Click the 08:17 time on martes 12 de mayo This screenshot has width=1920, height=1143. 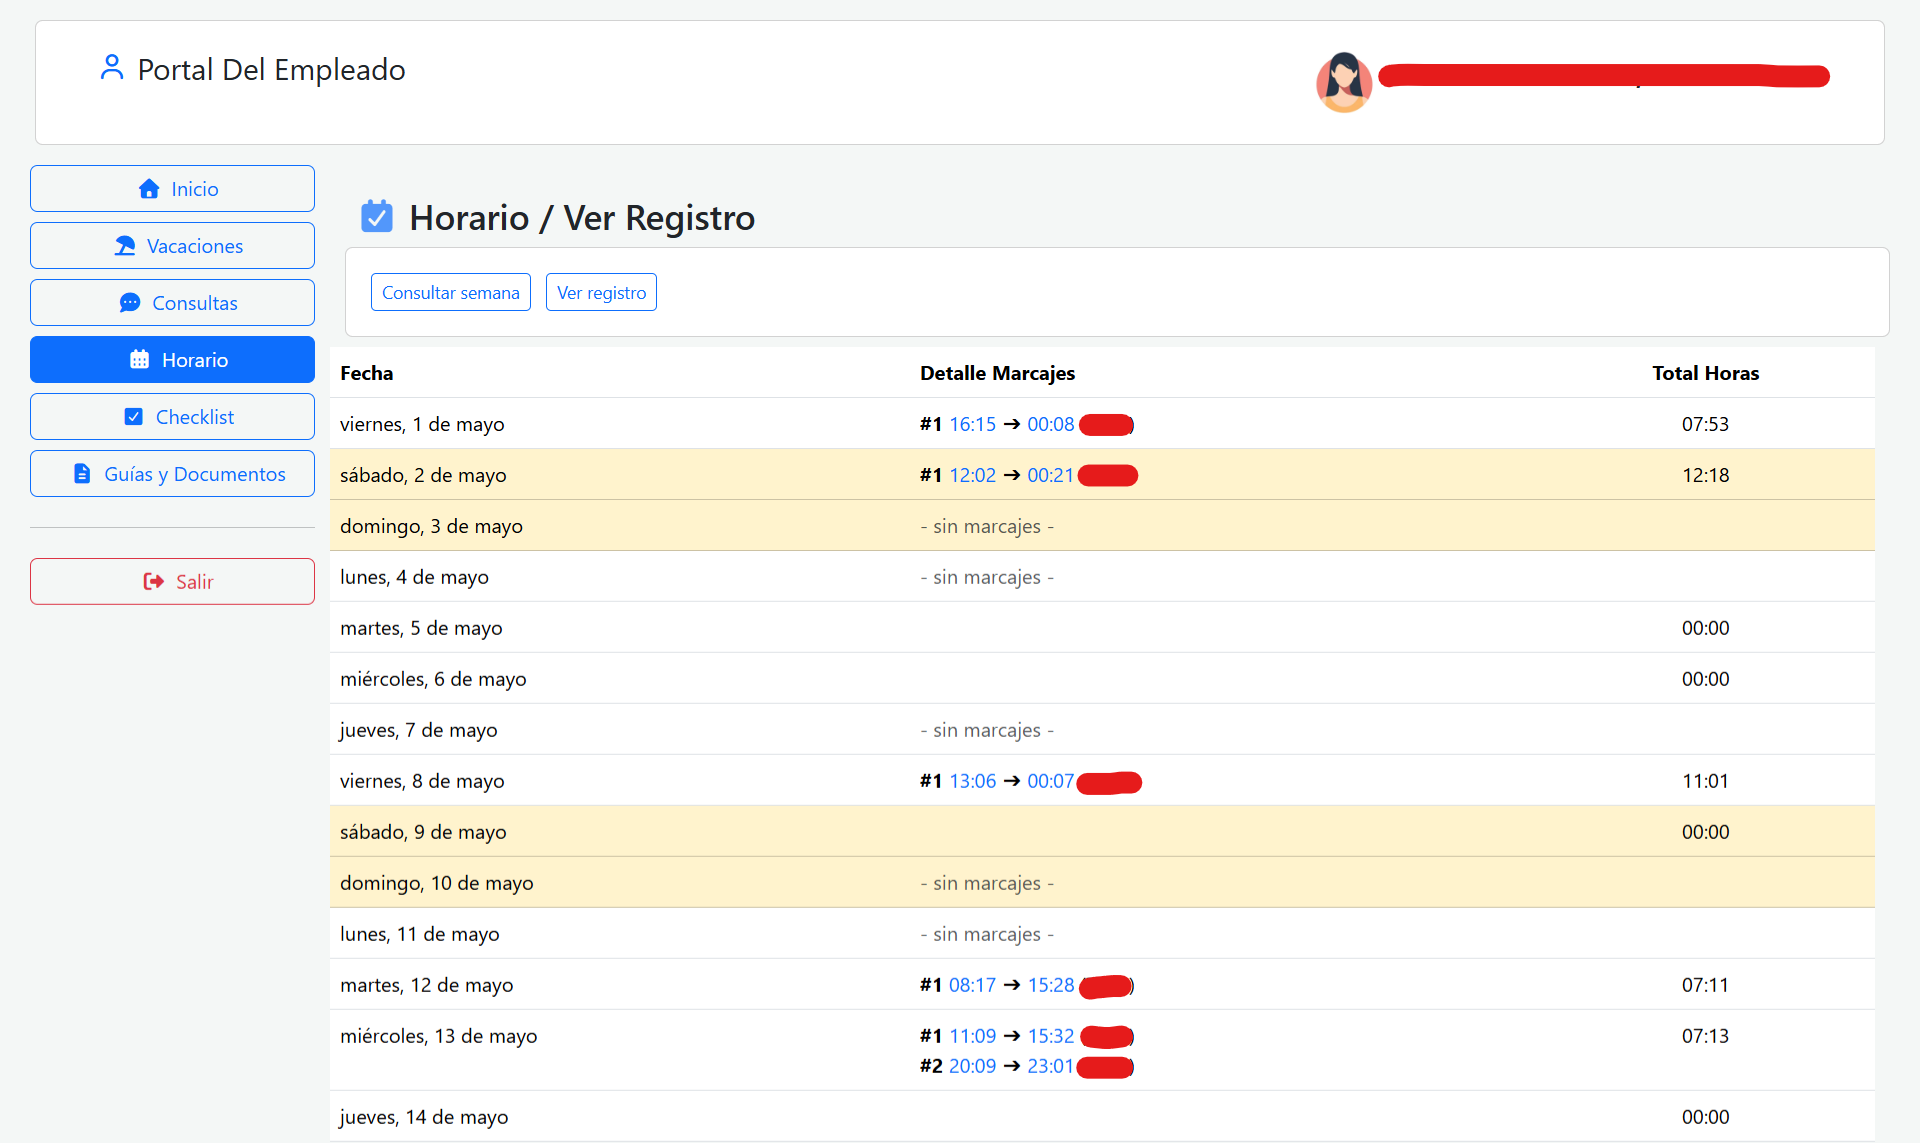click(x=972, y=985)
